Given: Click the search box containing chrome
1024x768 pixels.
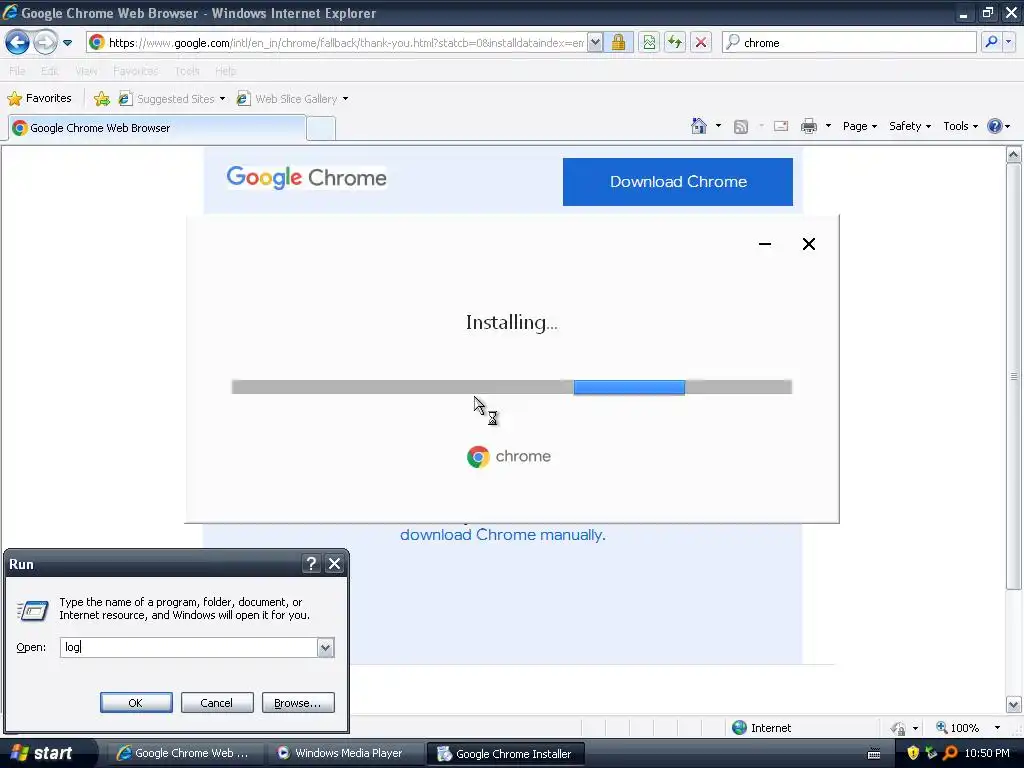Looking at the screenshot, I should pyautogui.click(x=850, y=43).
